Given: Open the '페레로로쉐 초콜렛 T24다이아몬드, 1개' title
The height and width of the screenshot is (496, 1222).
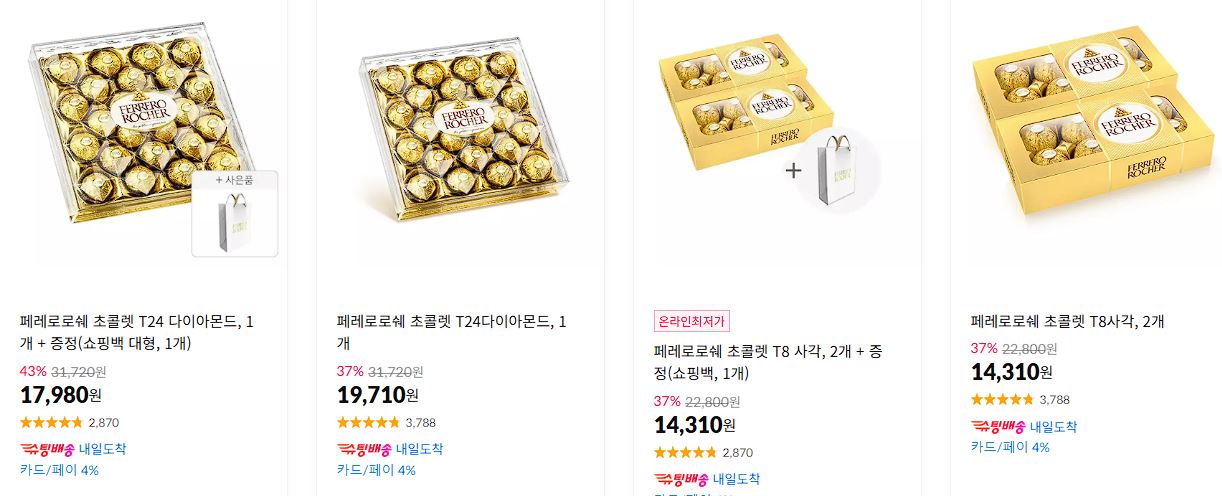Looking at the screenshot, I should click(452, 332).
